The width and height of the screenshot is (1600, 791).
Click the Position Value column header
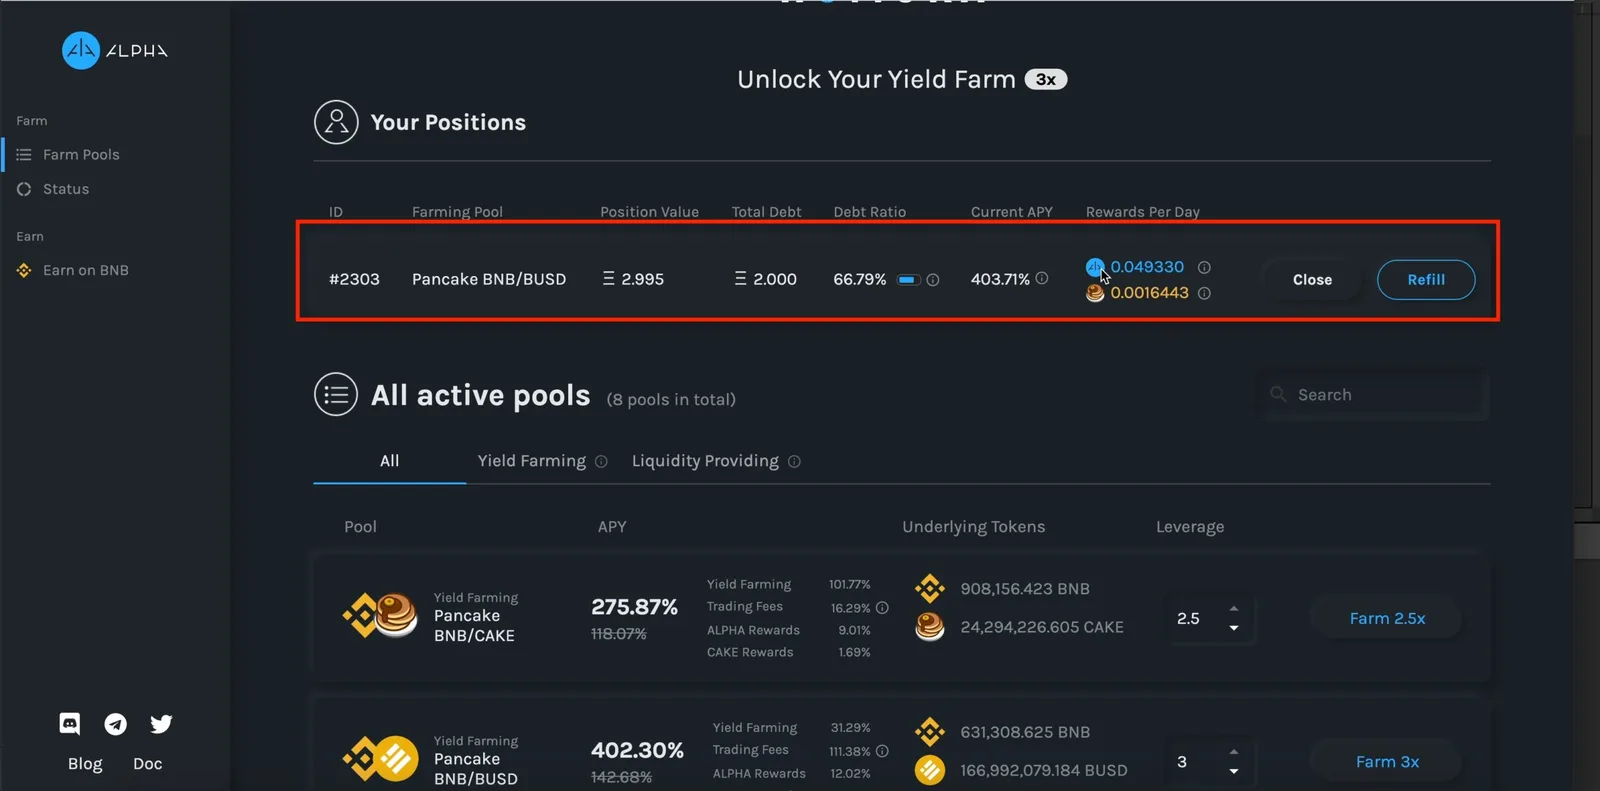(649, 212)
